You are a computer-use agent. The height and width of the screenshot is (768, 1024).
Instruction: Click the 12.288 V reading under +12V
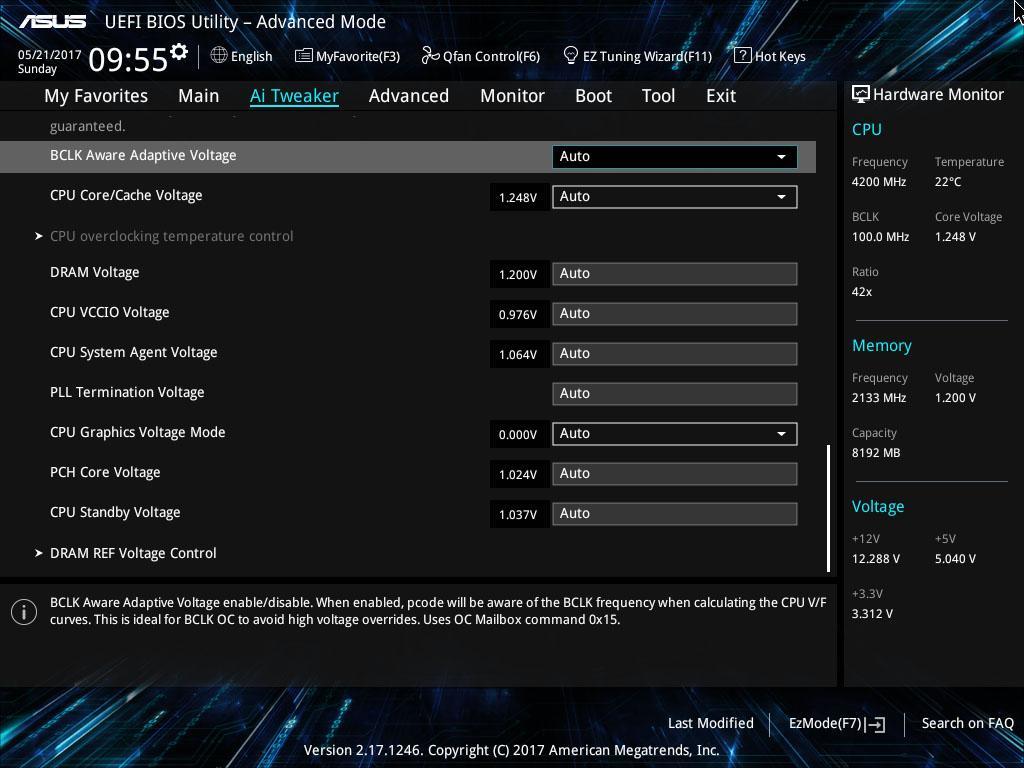click(876, 559)
